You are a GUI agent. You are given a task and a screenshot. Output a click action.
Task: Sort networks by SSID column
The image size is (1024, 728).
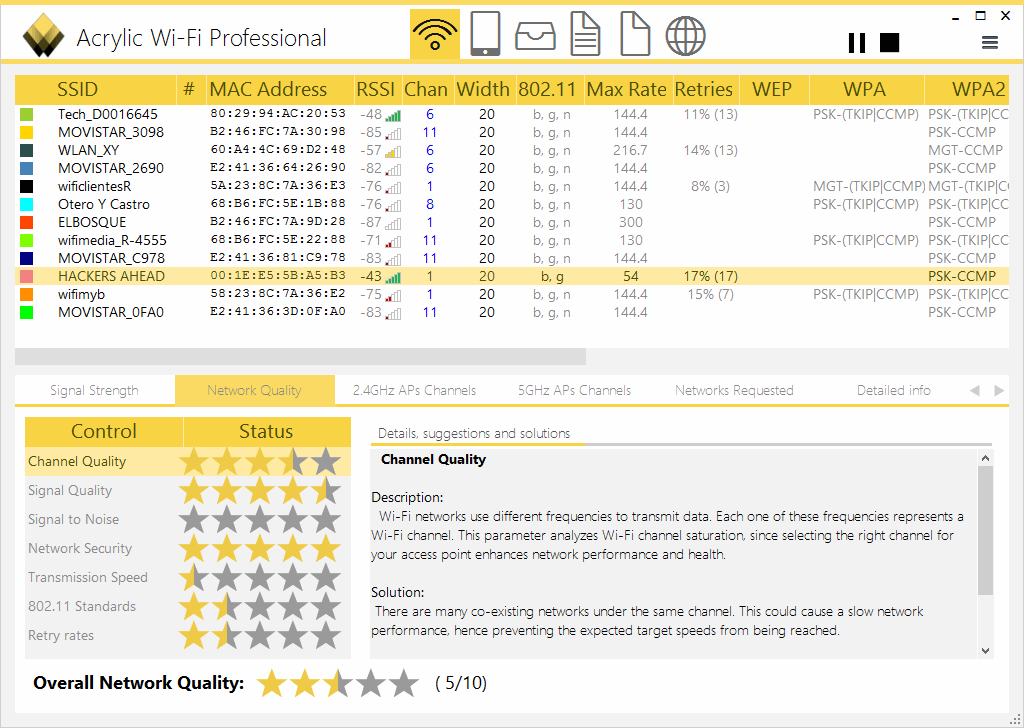tap(95, 89)
